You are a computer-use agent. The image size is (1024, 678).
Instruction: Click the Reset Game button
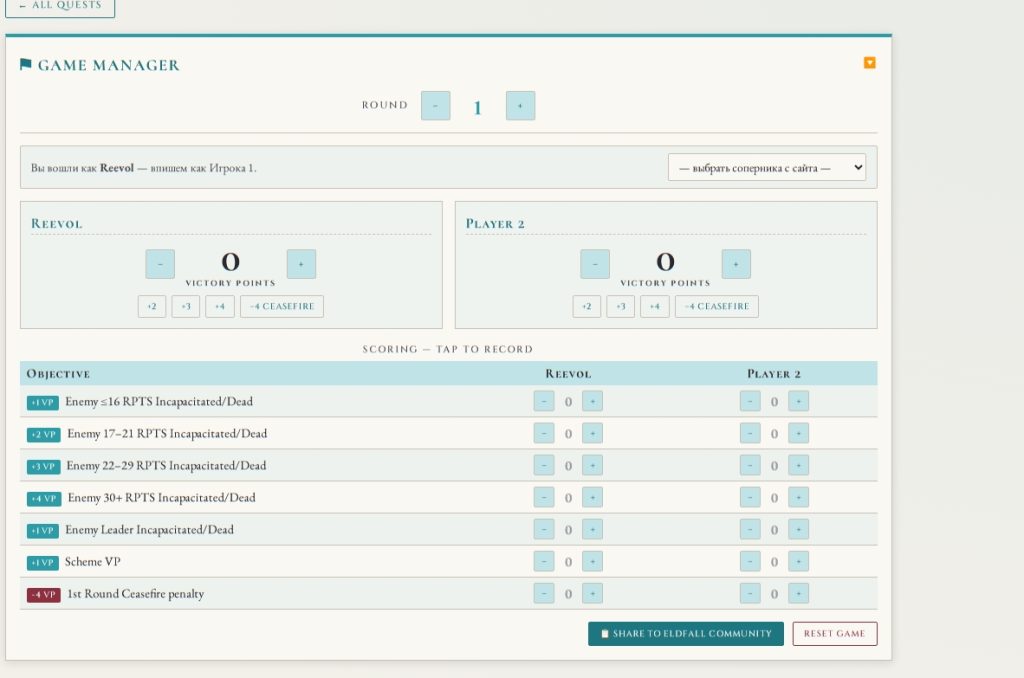[x=835, y=634]
